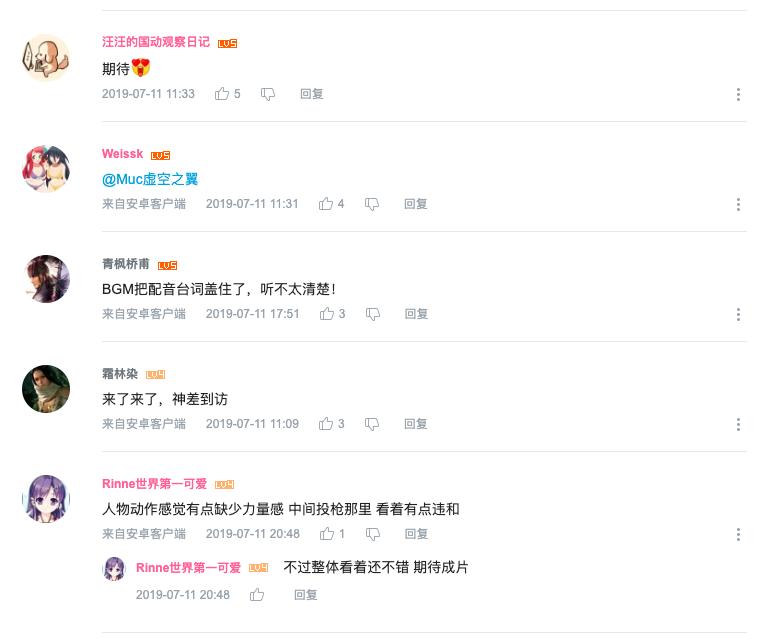This screenshot has width=760, height=639.
Task: Like the sub-reply "不过整体看着还不错"
Action: click(x=257, y=594)
